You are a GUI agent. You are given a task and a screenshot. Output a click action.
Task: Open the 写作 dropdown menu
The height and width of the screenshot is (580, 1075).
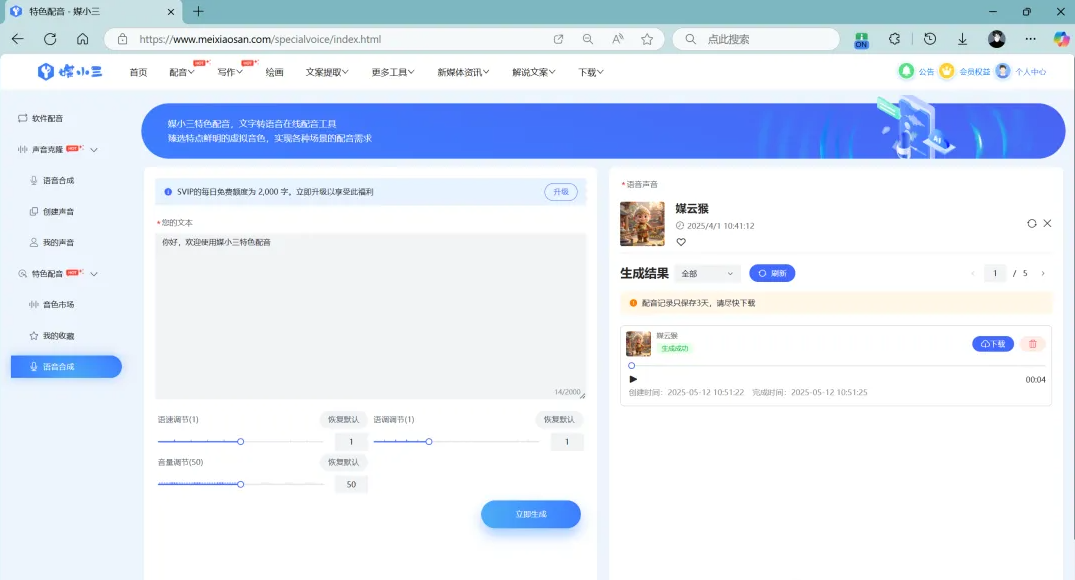pos(230,72)
